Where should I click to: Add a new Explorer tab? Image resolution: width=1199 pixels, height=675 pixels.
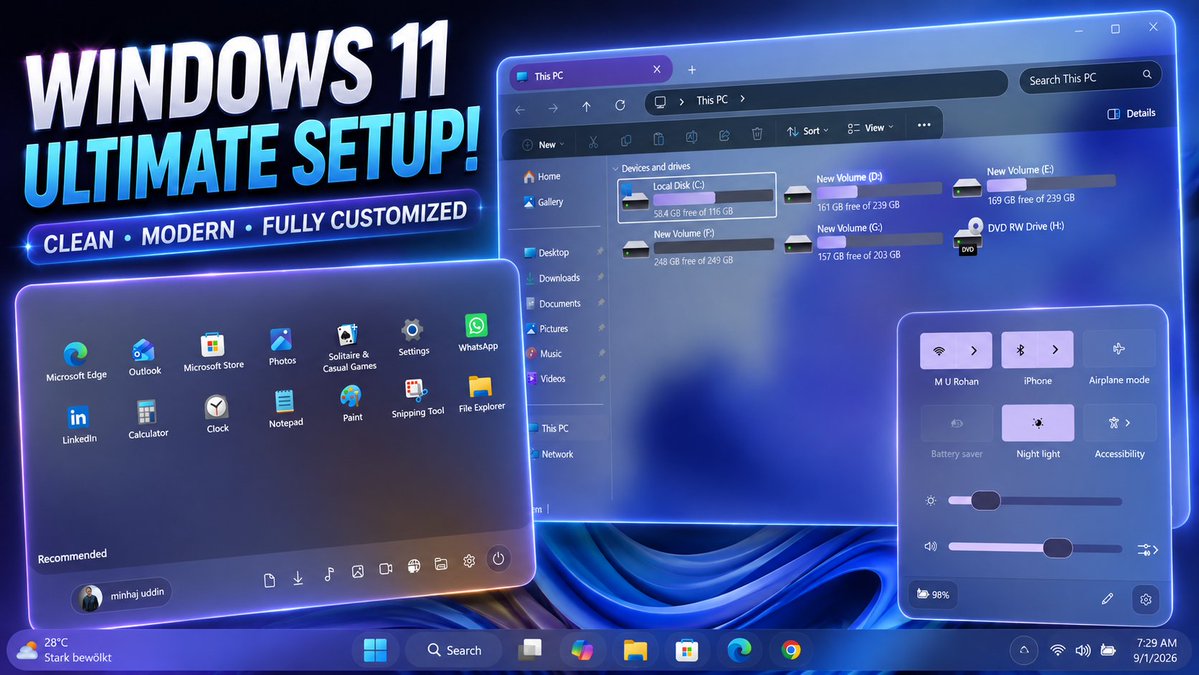pos(691,70)
